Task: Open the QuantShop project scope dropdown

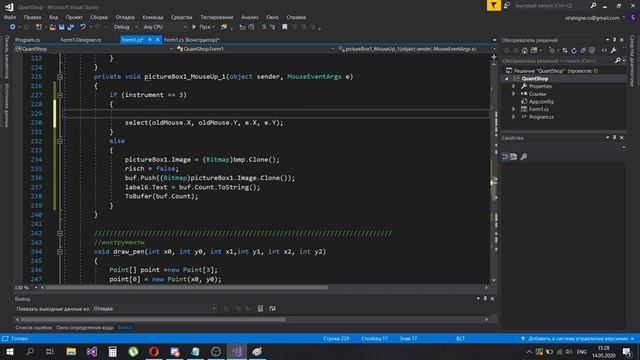Action: pyautogui.click(x=94, y=49)
